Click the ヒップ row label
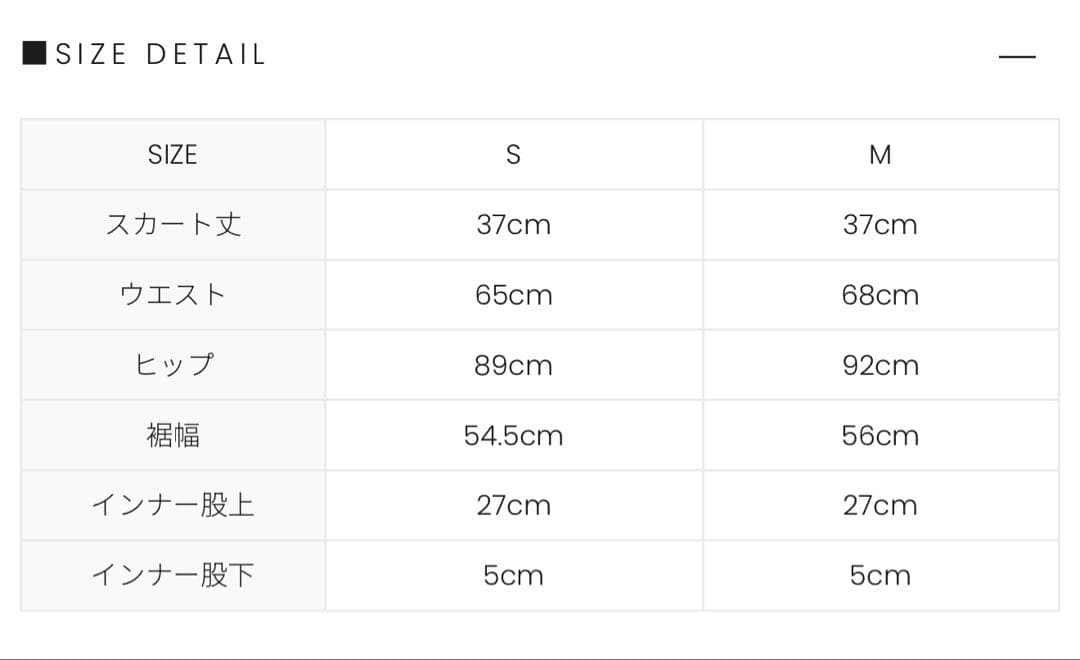1080x660 pixels. tap(173, 365)
